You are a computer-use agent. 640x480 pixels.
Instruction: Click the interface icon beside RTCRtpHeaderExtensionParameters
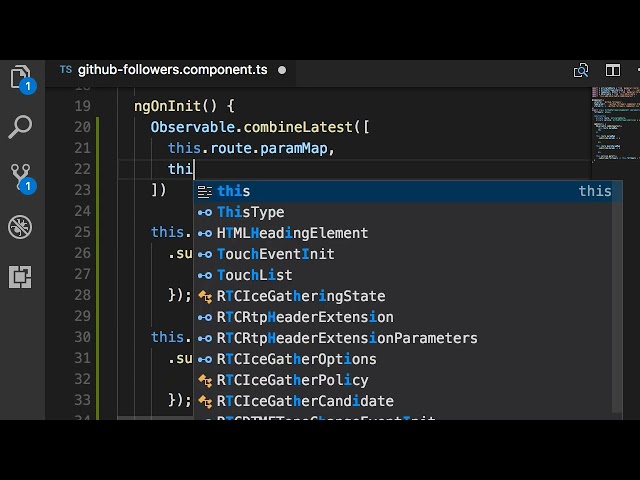pos(205,338)
